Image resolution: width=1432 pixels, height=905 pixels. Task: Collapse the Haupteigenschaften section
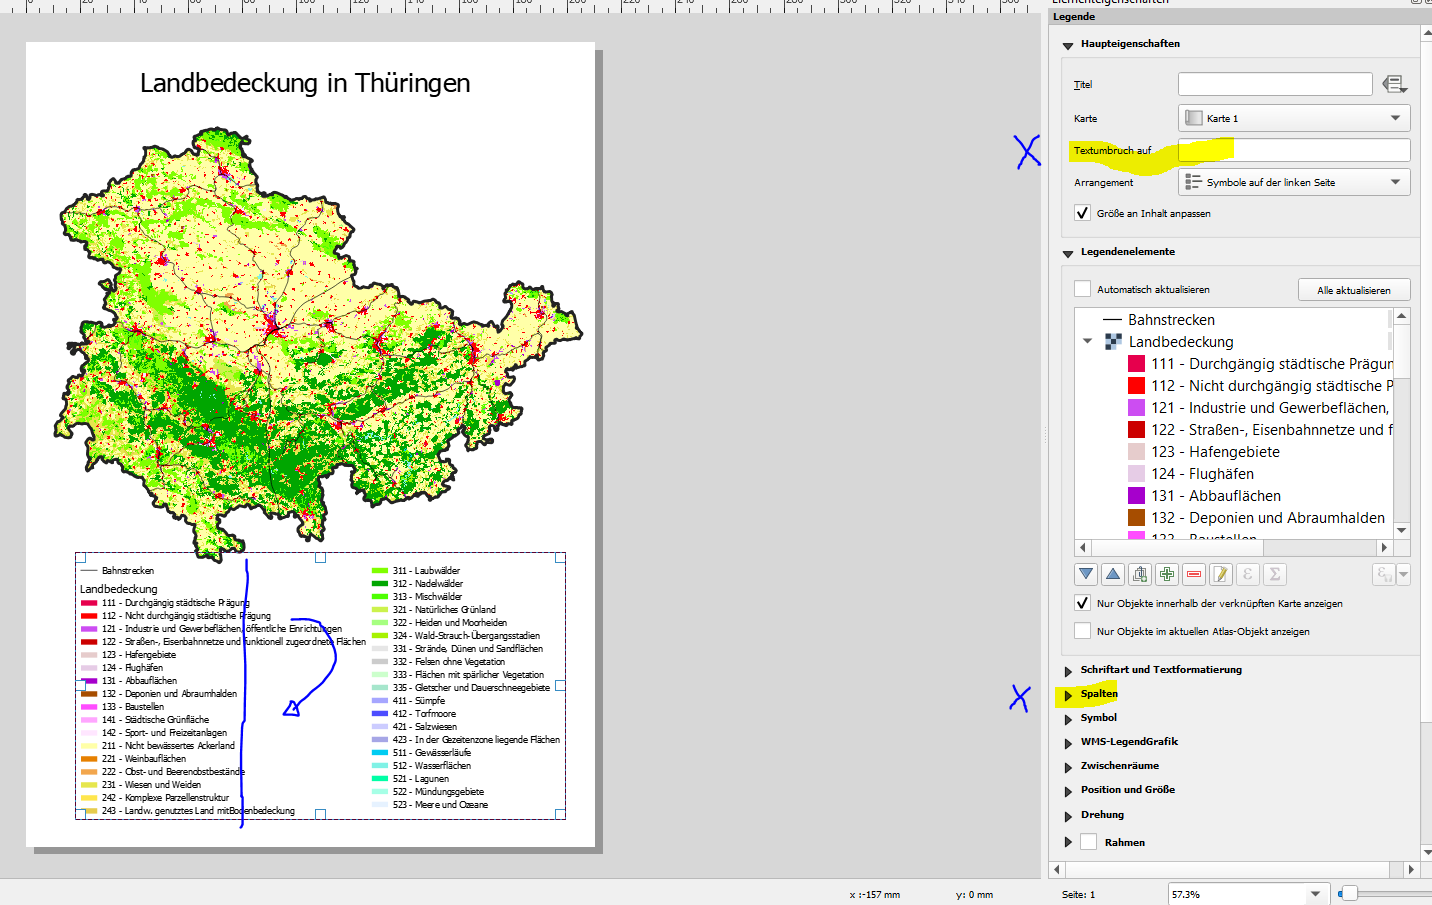click(x=1068, y=45)
